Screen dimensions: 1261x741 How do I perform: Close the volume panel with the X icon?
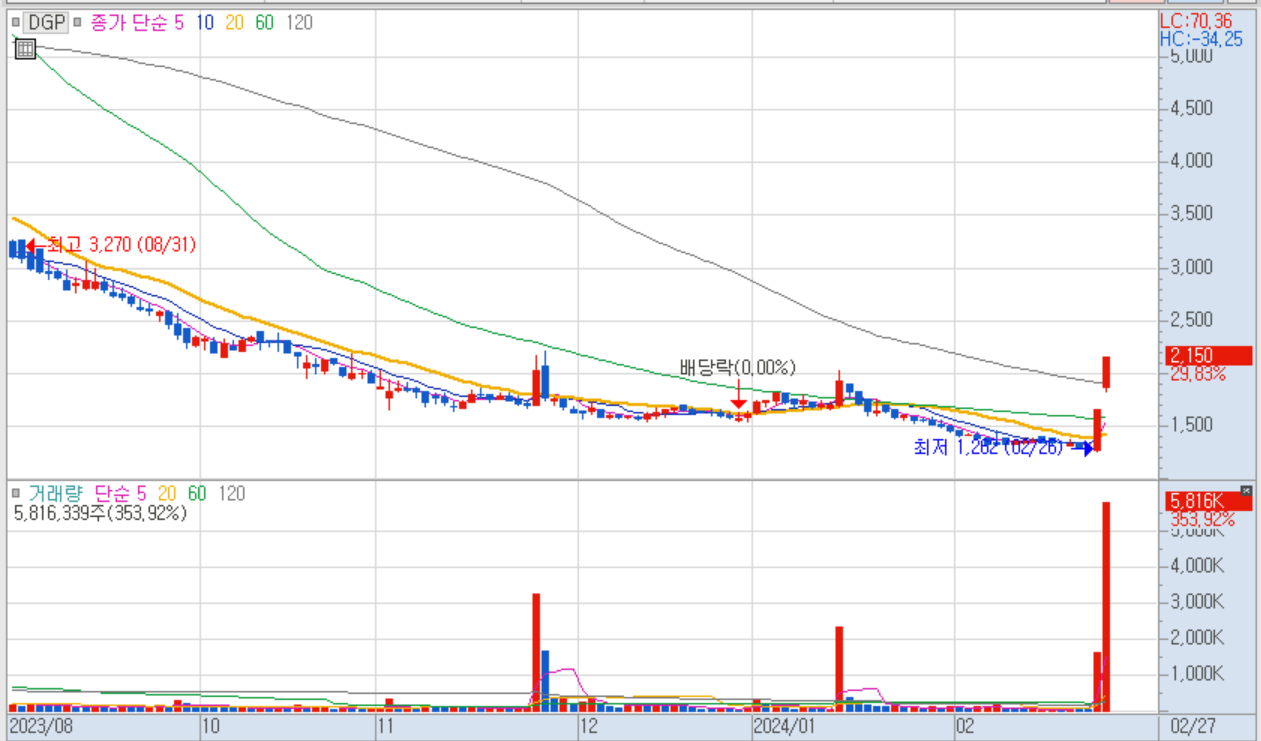1245,490
